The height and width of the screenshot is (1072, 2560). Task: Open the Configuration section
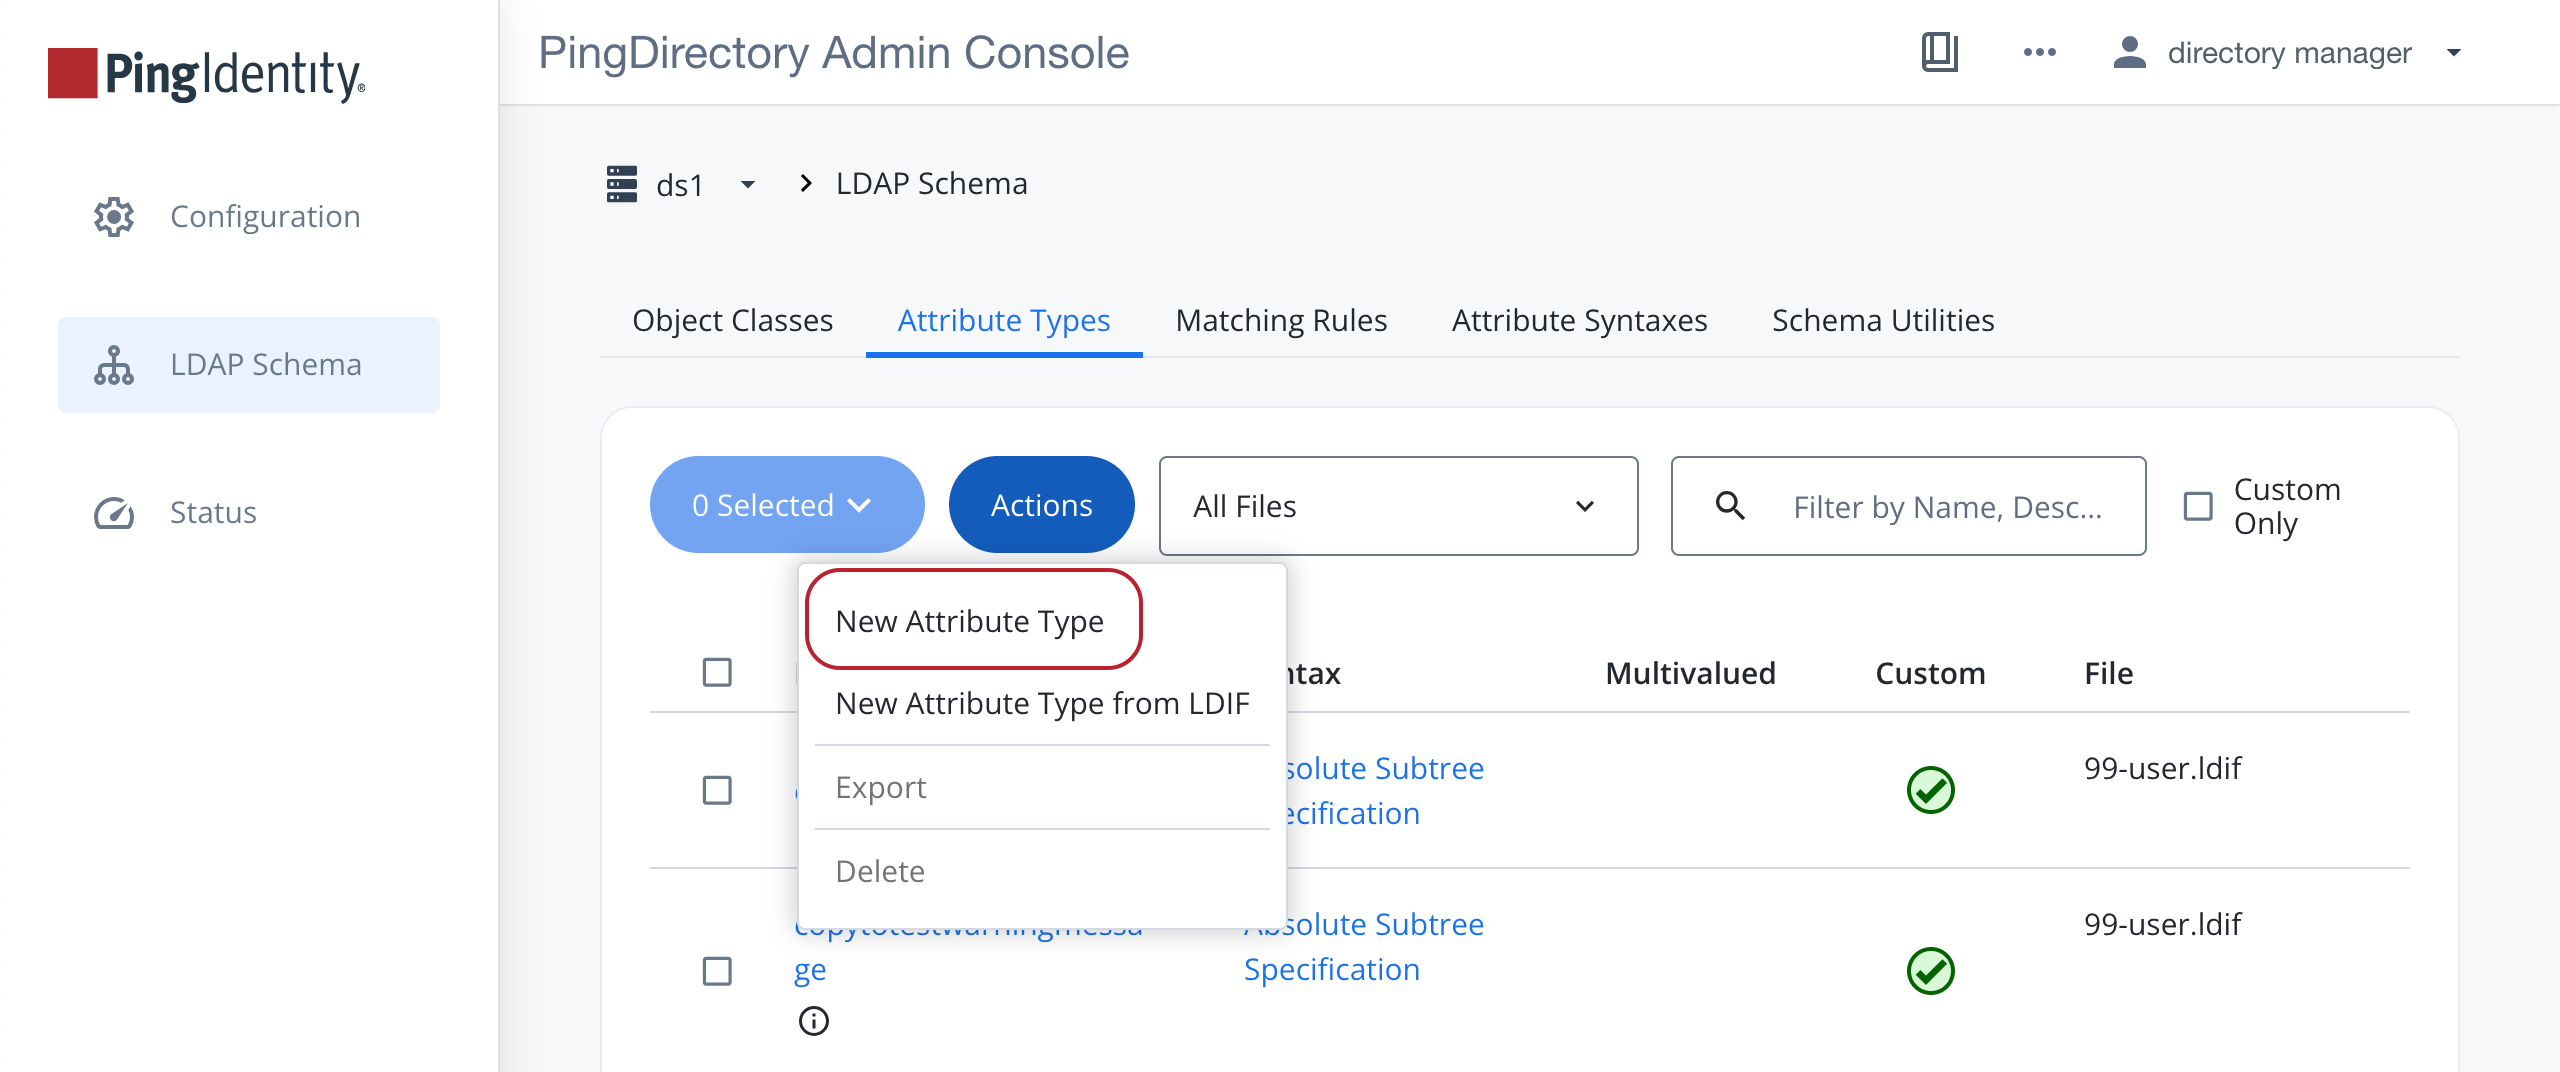point(264,216)
